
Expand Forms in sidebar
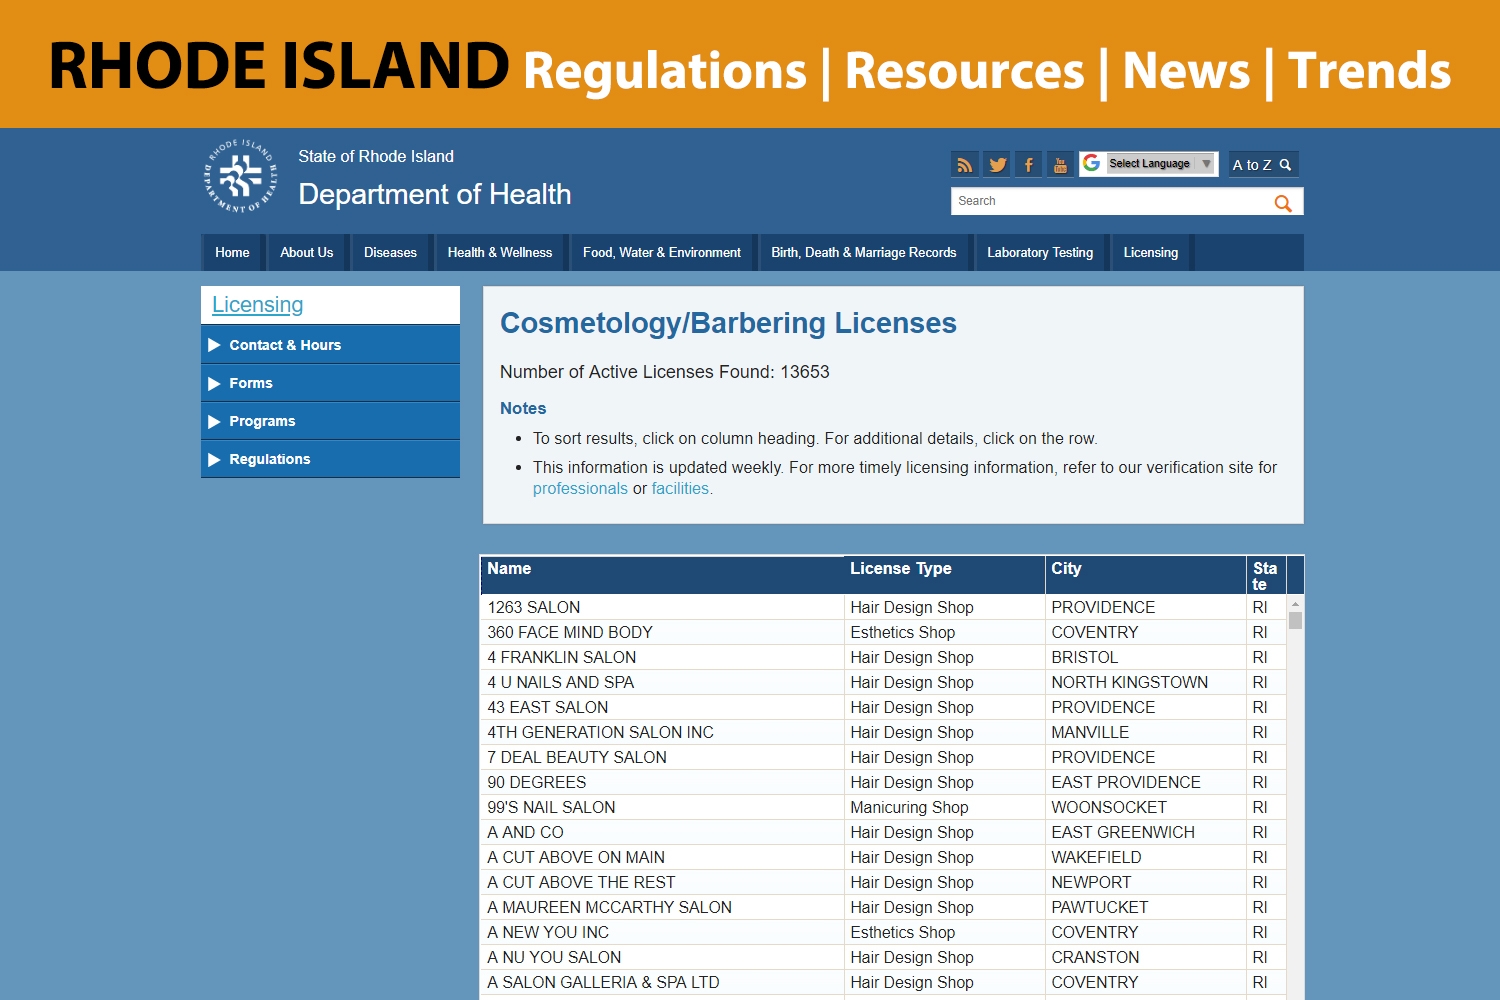click(330, 383)
